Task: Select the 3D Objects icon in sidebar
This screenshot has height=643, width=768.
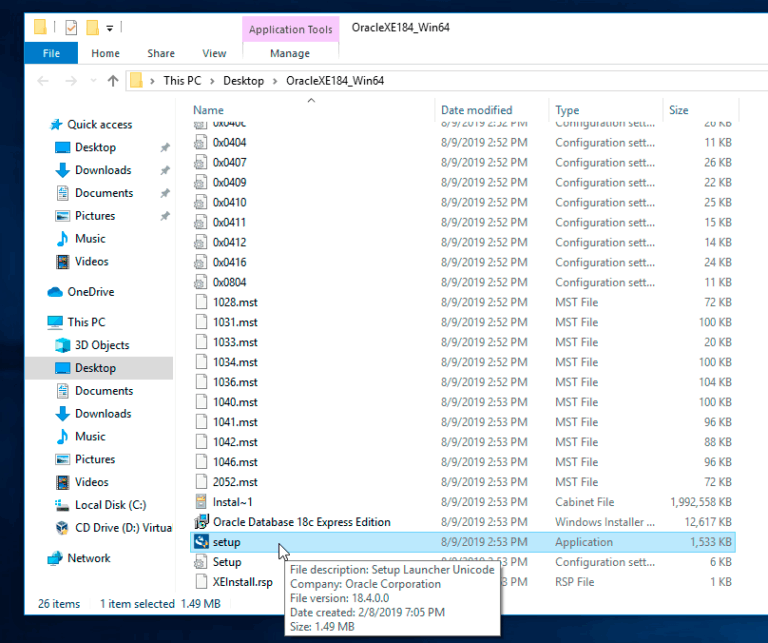Action: (62, 345)
